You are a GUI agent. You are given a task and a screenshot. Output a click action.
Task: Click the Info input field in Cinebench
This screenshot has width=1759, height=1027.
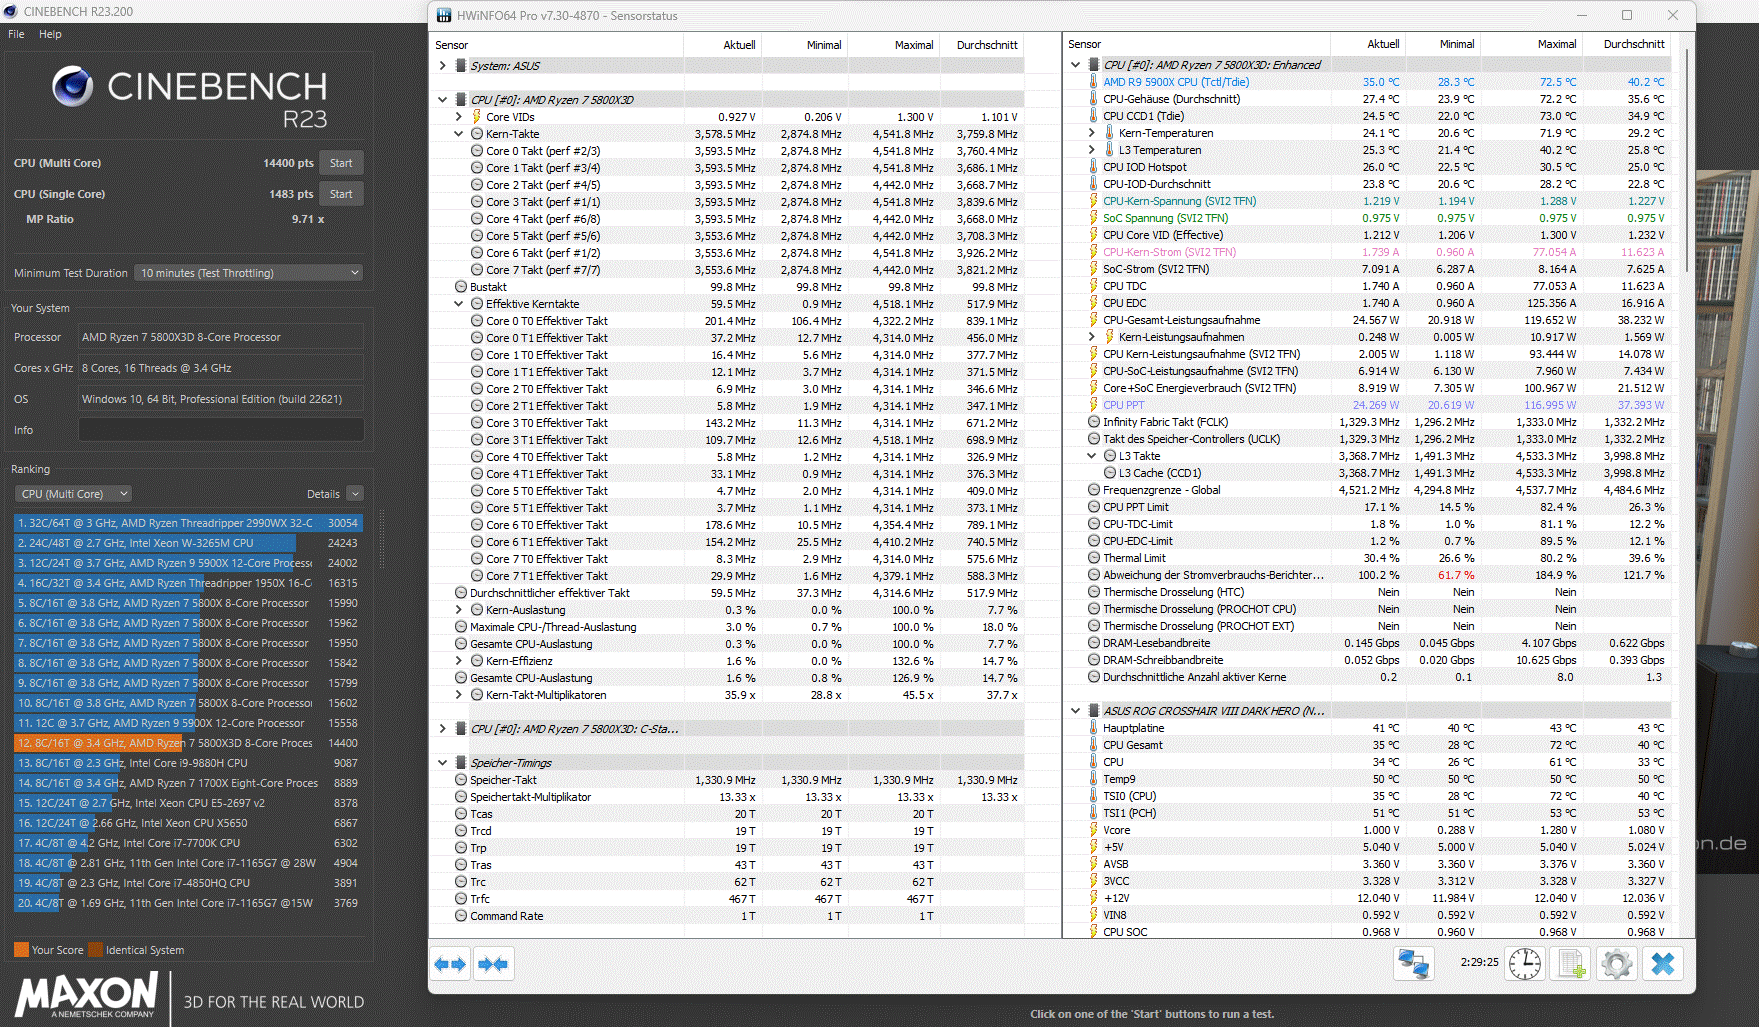(x=221, y=430)
